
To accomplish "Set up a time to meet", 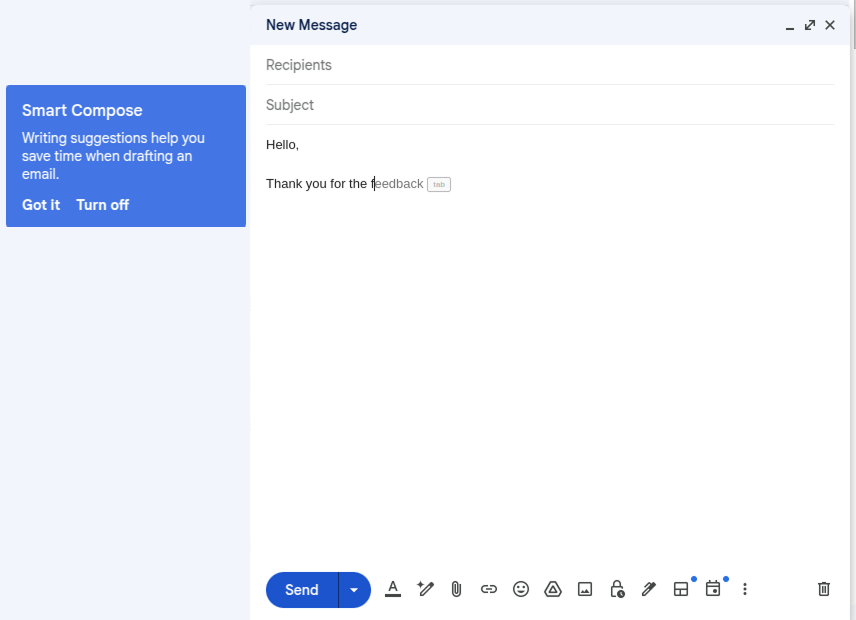I will coord(713,589).
